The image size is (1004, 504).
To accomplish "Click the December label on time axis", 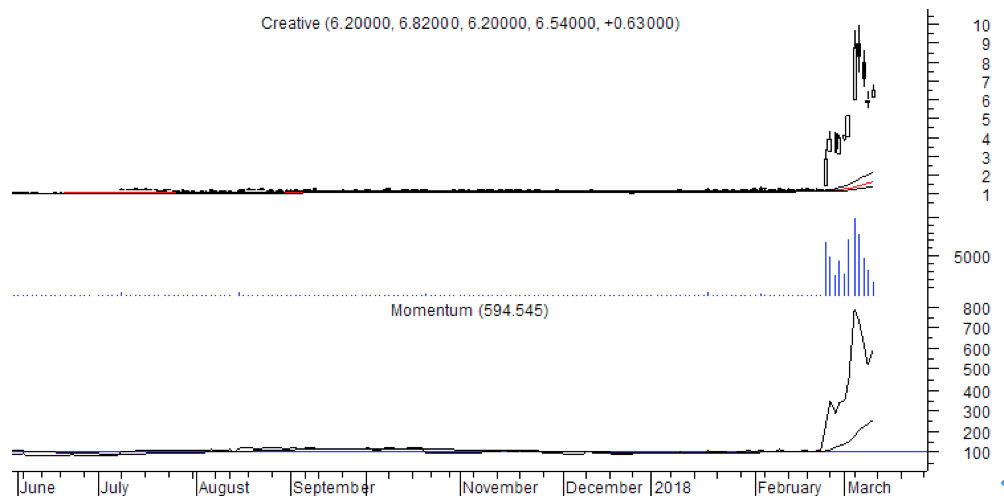I will coord(604,488).
